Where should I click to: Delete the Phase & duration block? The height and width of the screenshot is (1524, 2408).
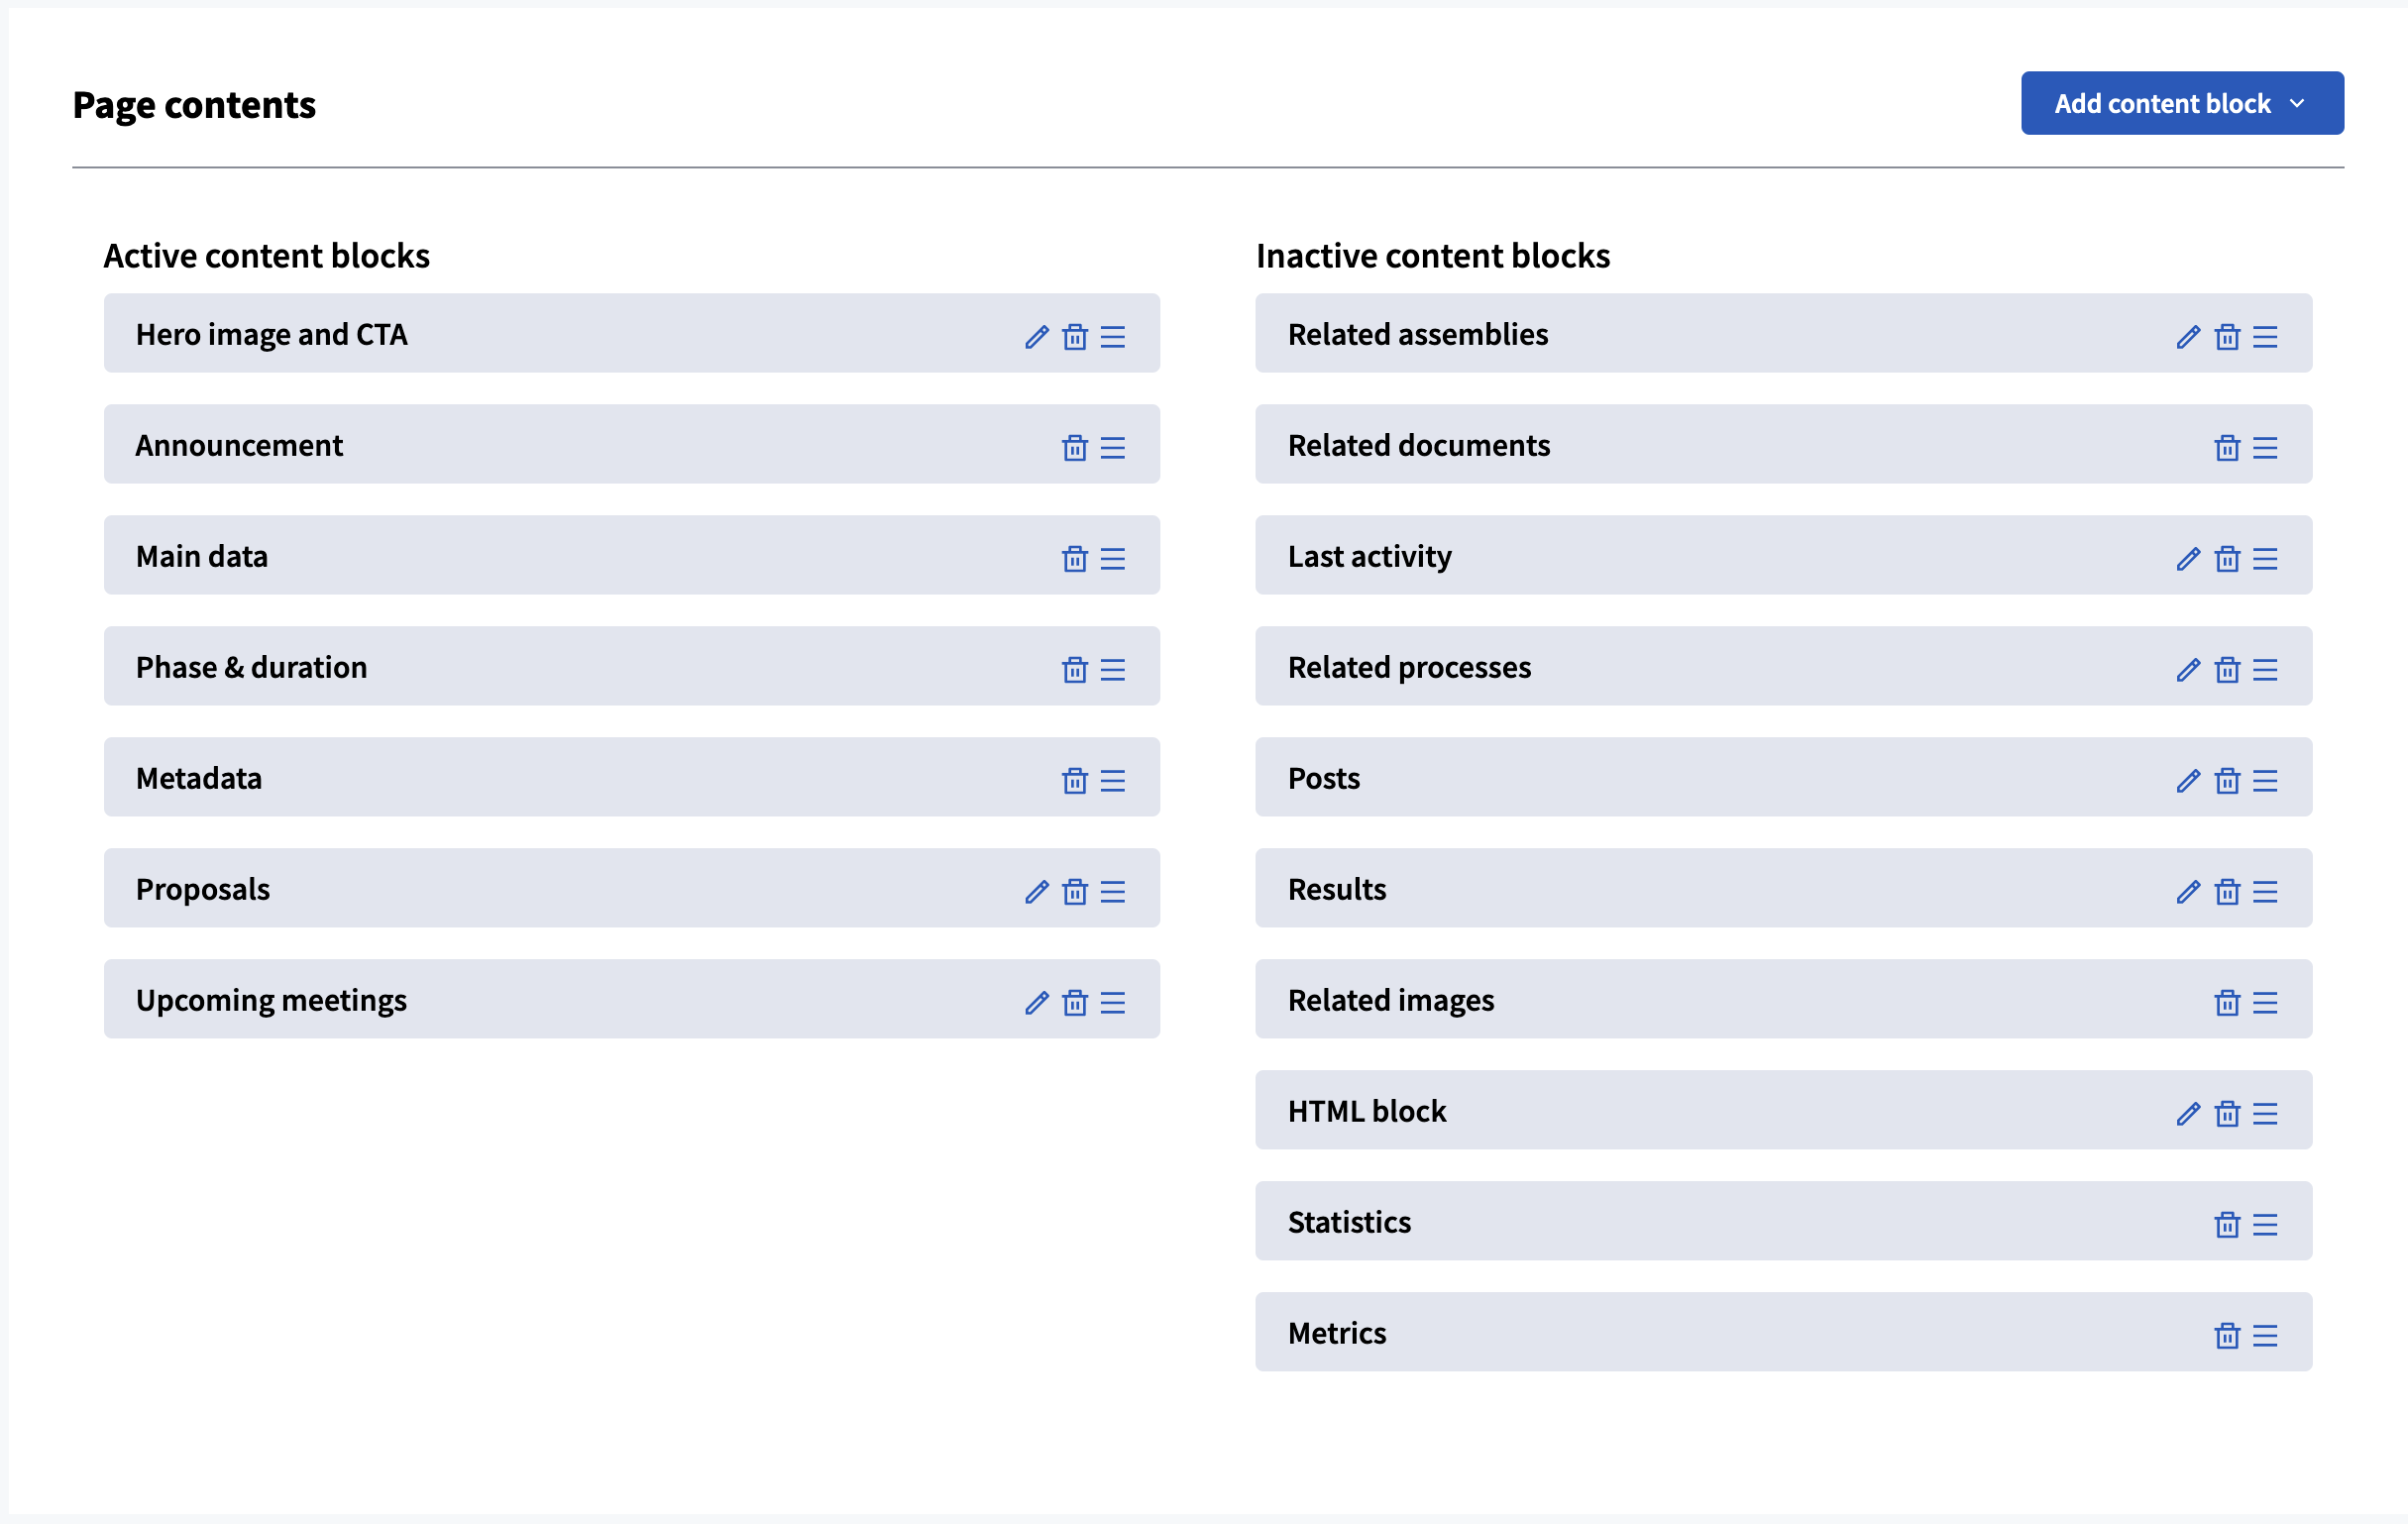point(1074,671)
